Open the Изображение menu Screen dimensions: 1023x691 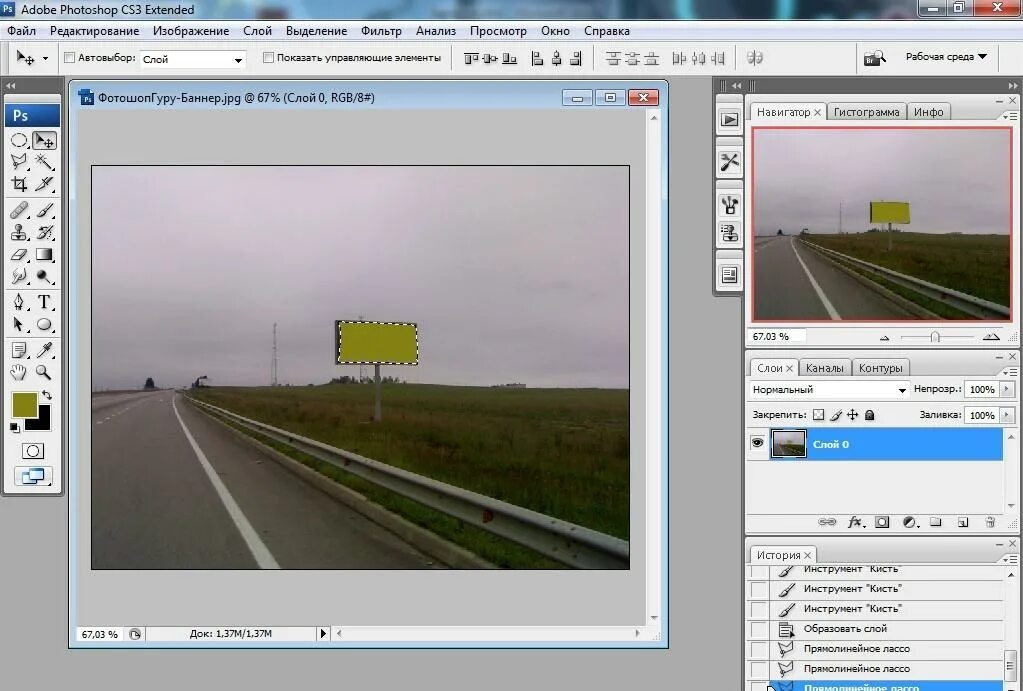[x=191, y=31]
